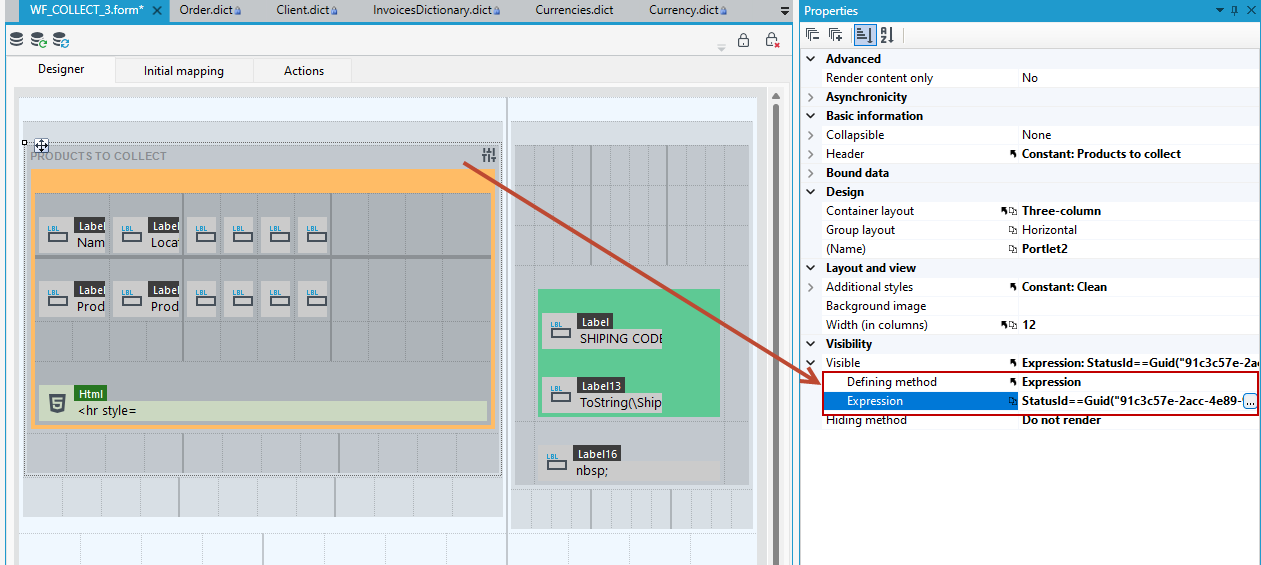Select the Html control icon

[57, 404]
